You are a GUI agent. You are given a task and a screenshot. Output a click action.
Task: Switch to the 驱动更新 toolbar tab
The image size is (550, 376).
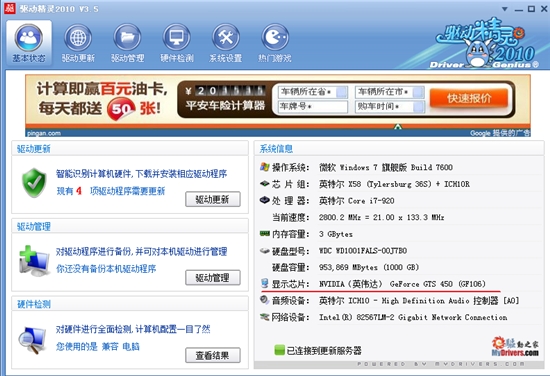pyautogui.click(x=78, y=43)
